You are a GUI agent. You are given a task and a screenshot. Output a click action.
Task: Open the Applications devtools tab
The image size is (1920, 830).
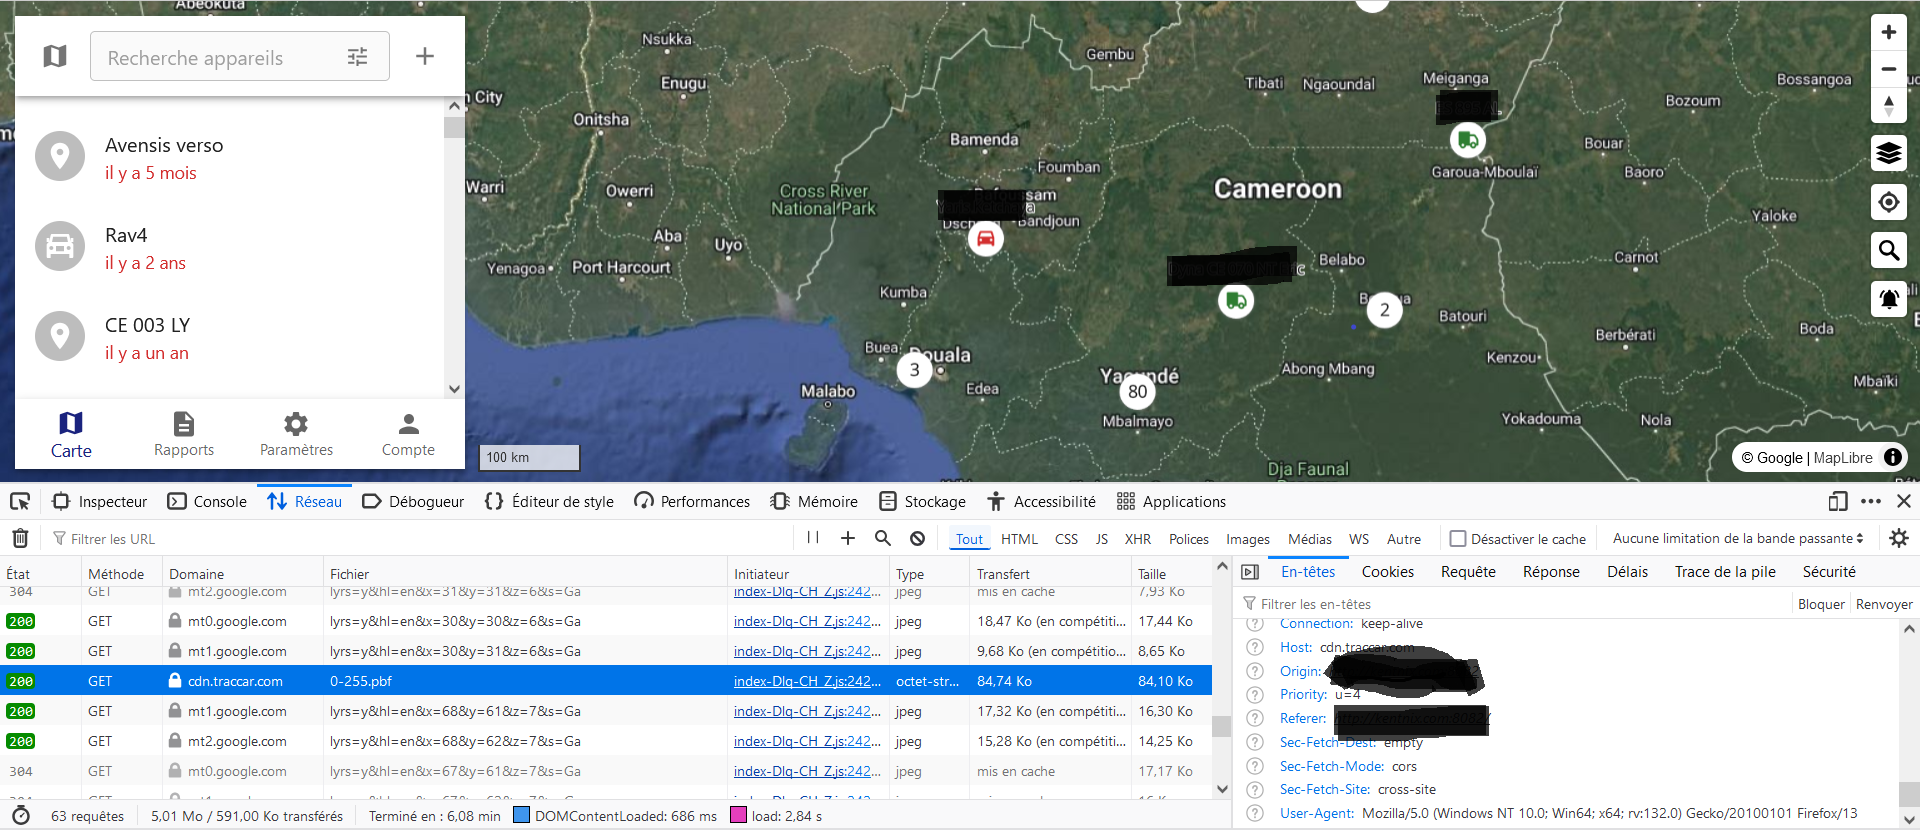(x=1171, y=501)
